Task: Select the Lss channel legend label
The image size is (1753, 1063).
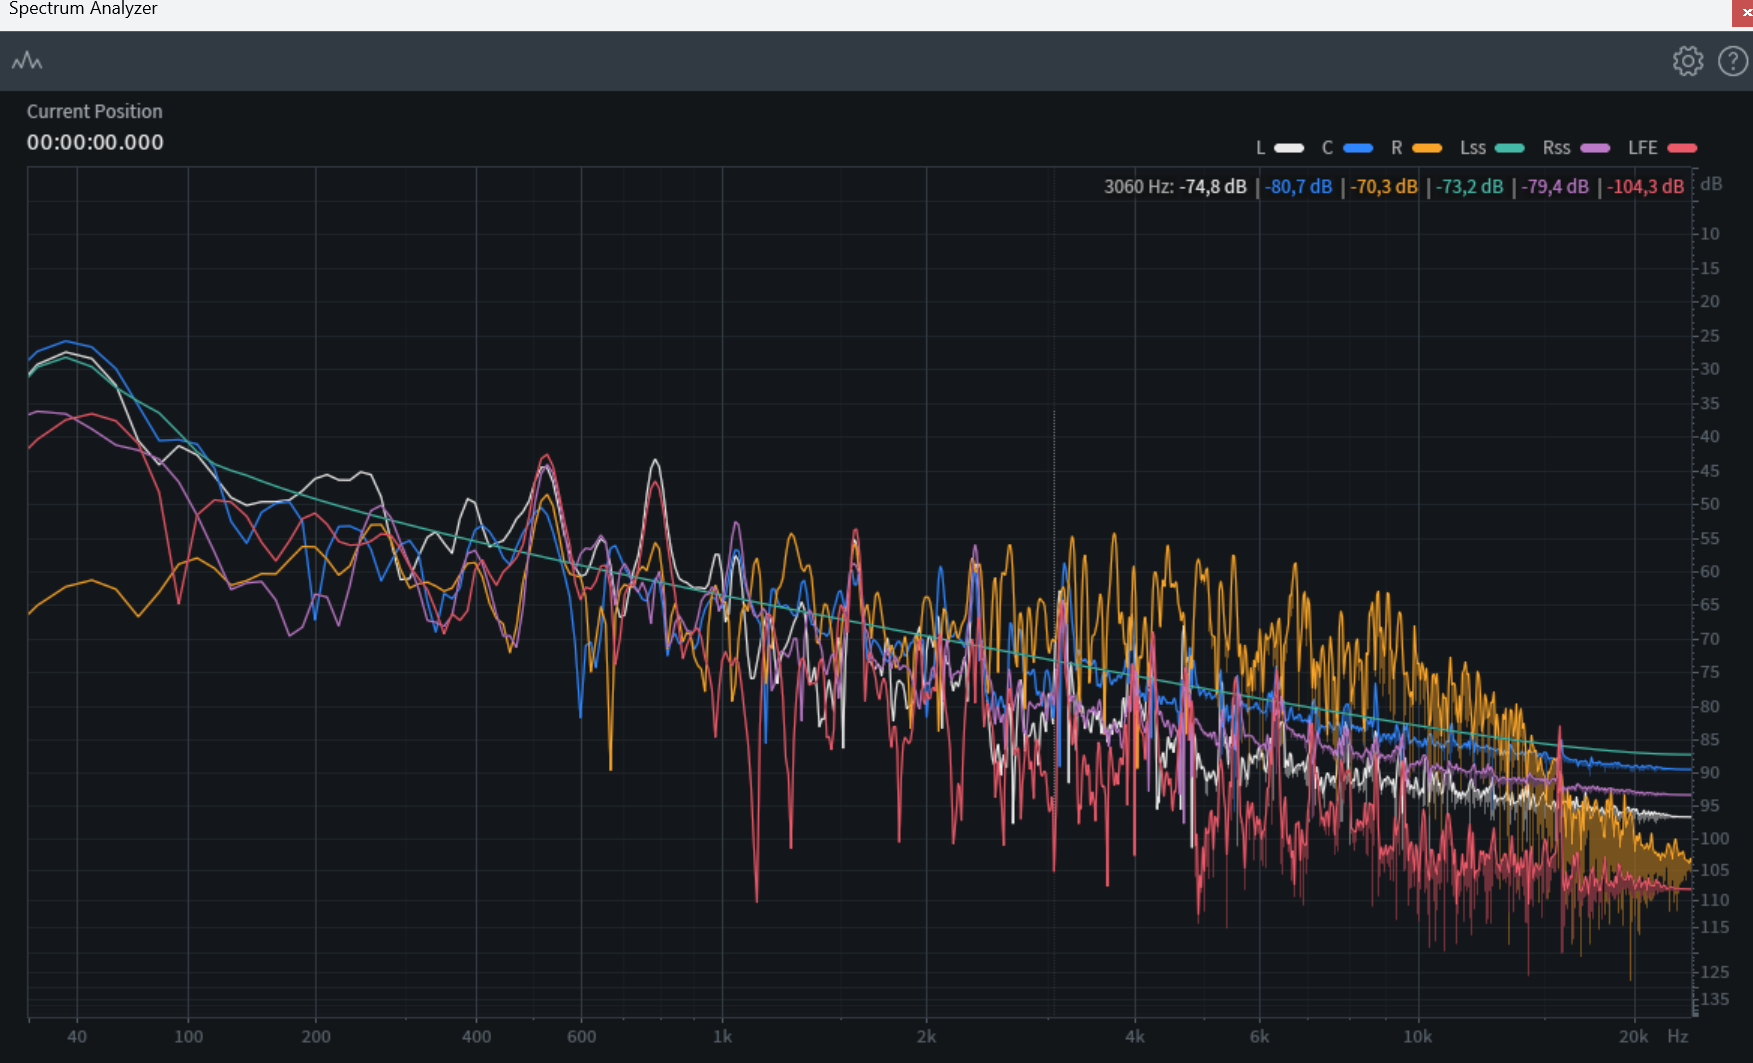Action: (1473, 148)
